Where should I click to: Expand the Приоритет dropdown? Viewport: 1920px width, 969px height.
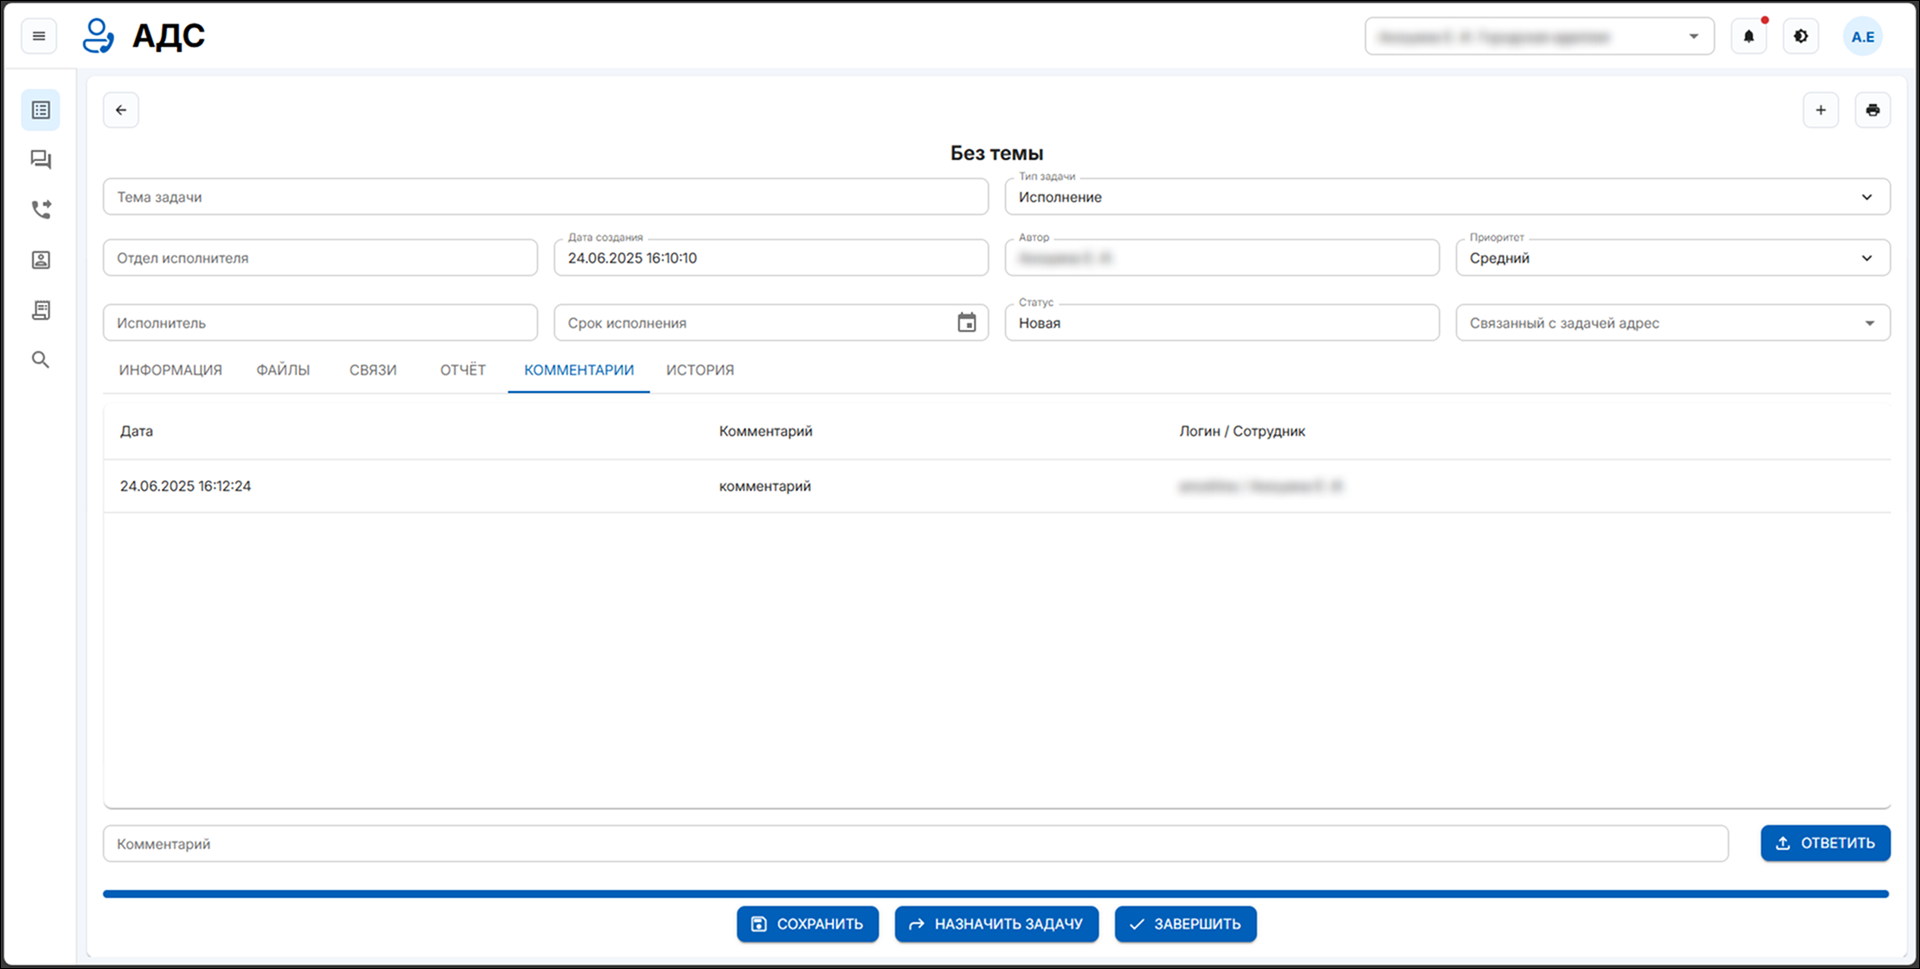1866,258
